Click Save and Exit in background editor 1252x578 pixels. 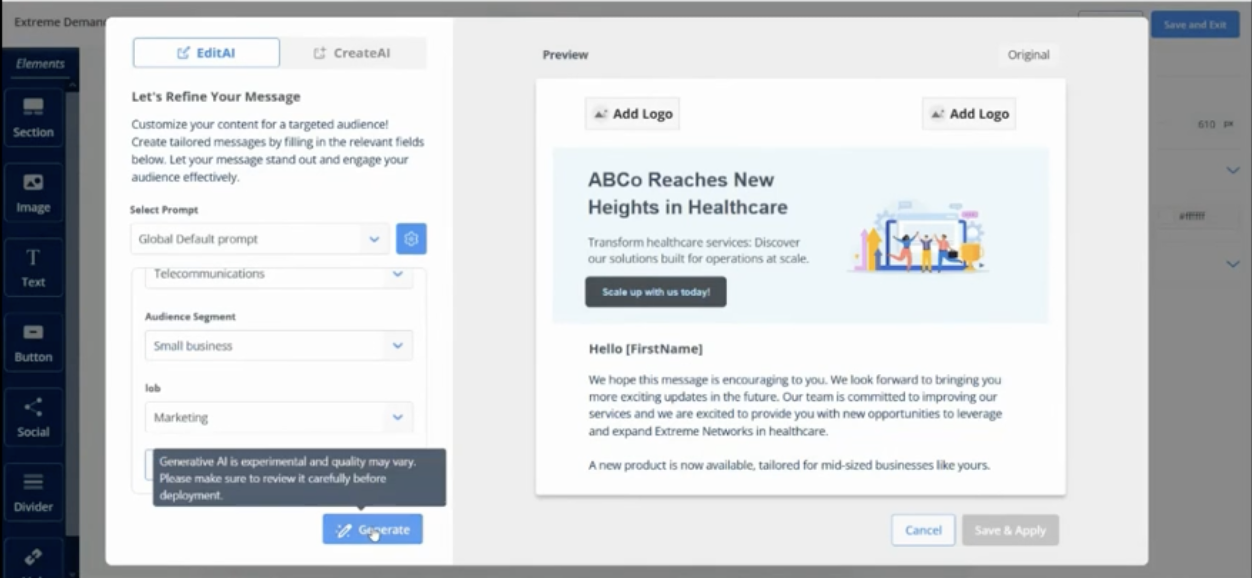point(1195,25)
